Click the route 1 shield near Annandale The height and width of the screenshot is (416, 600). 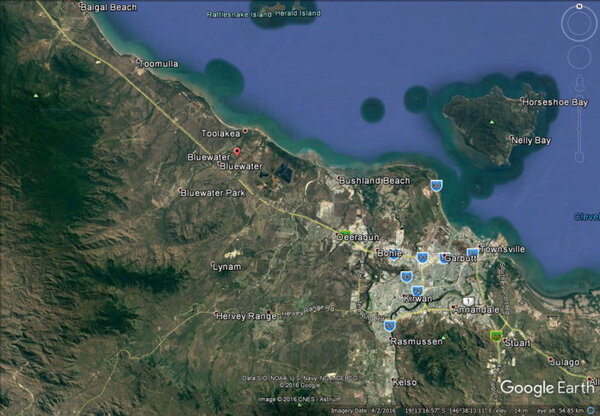click(x=466, y=301)
